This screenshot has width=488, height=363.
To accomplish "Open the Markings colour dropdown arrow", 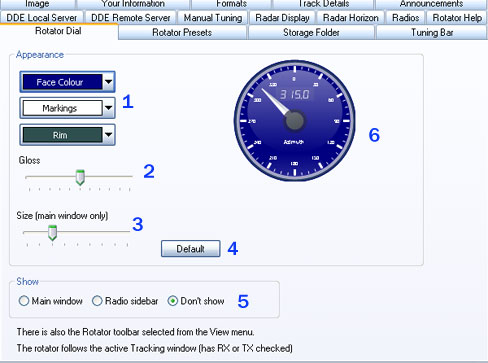I will pos(109,108).
